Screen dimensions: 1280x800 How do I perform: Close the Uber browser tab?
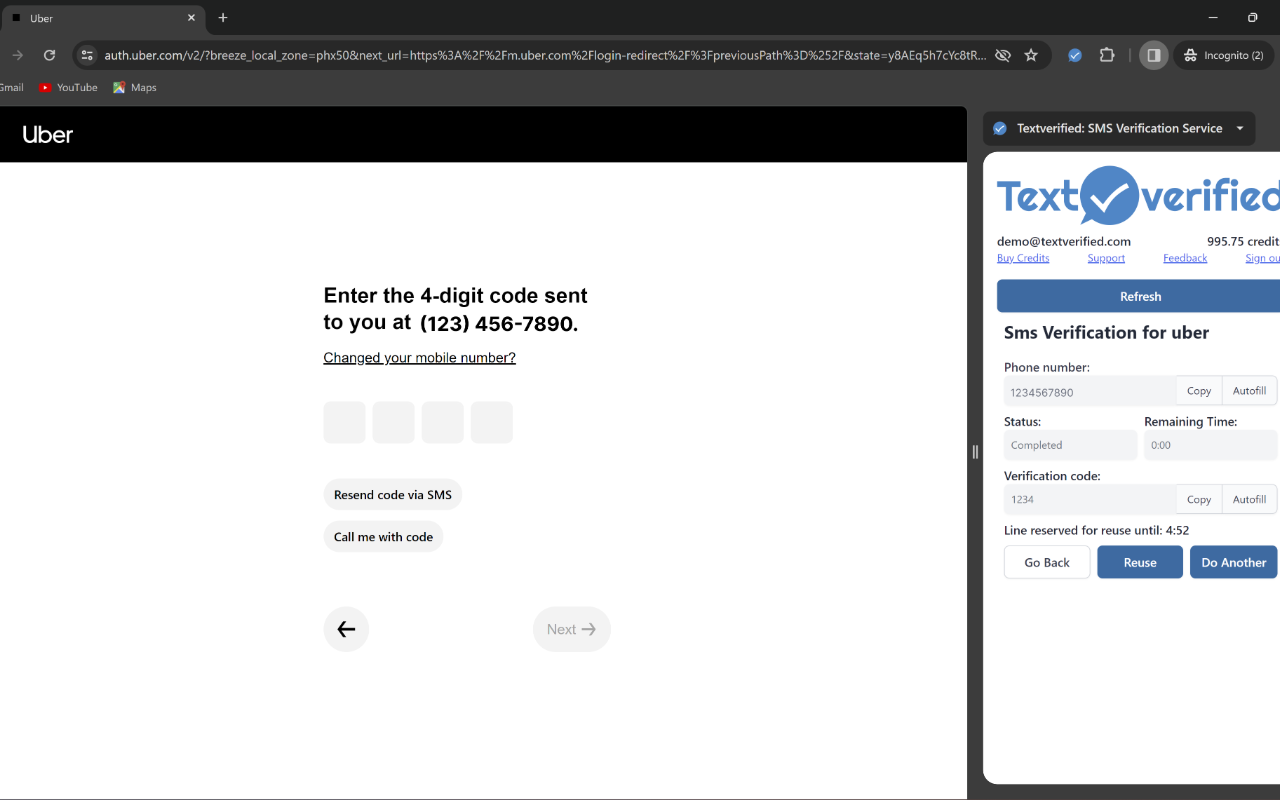tap(191, 18)
